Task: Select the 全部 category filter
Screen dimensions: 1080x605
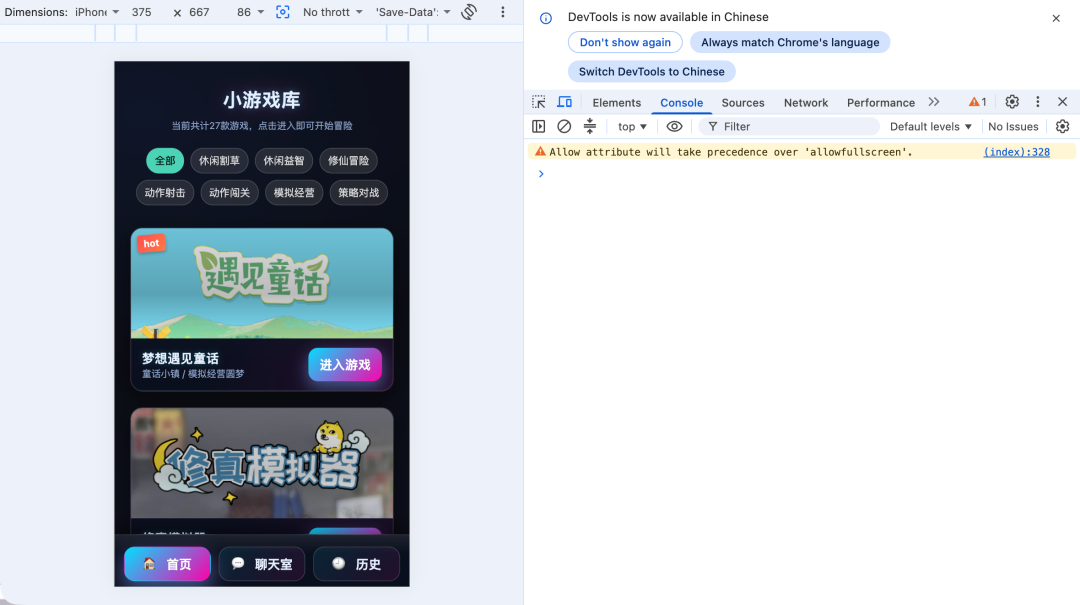Action: pos(165,161)
